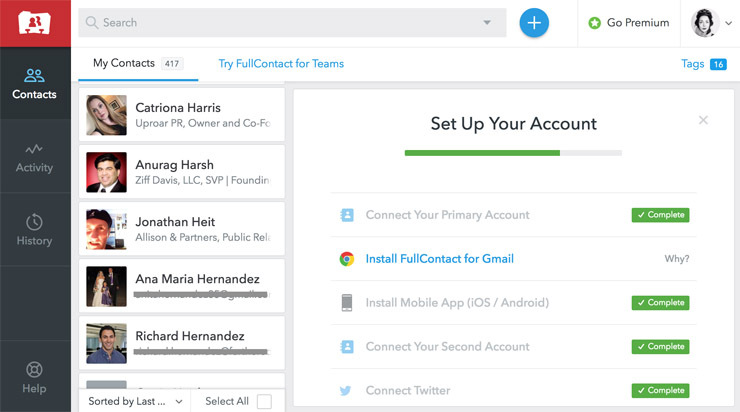
Task: Expand the profile menu chevron
Action: [x=729, y=23]
